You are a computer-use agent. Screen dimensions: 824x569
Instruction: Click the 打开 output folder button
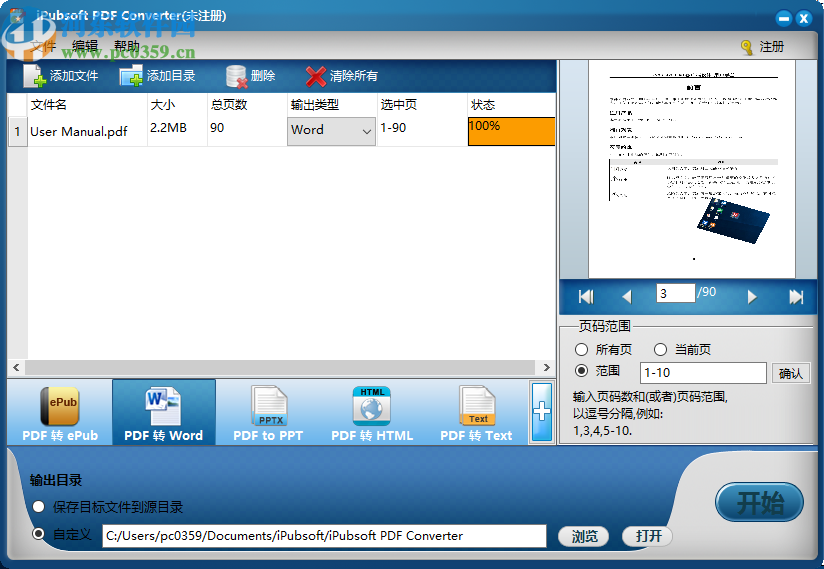[648, 536]
